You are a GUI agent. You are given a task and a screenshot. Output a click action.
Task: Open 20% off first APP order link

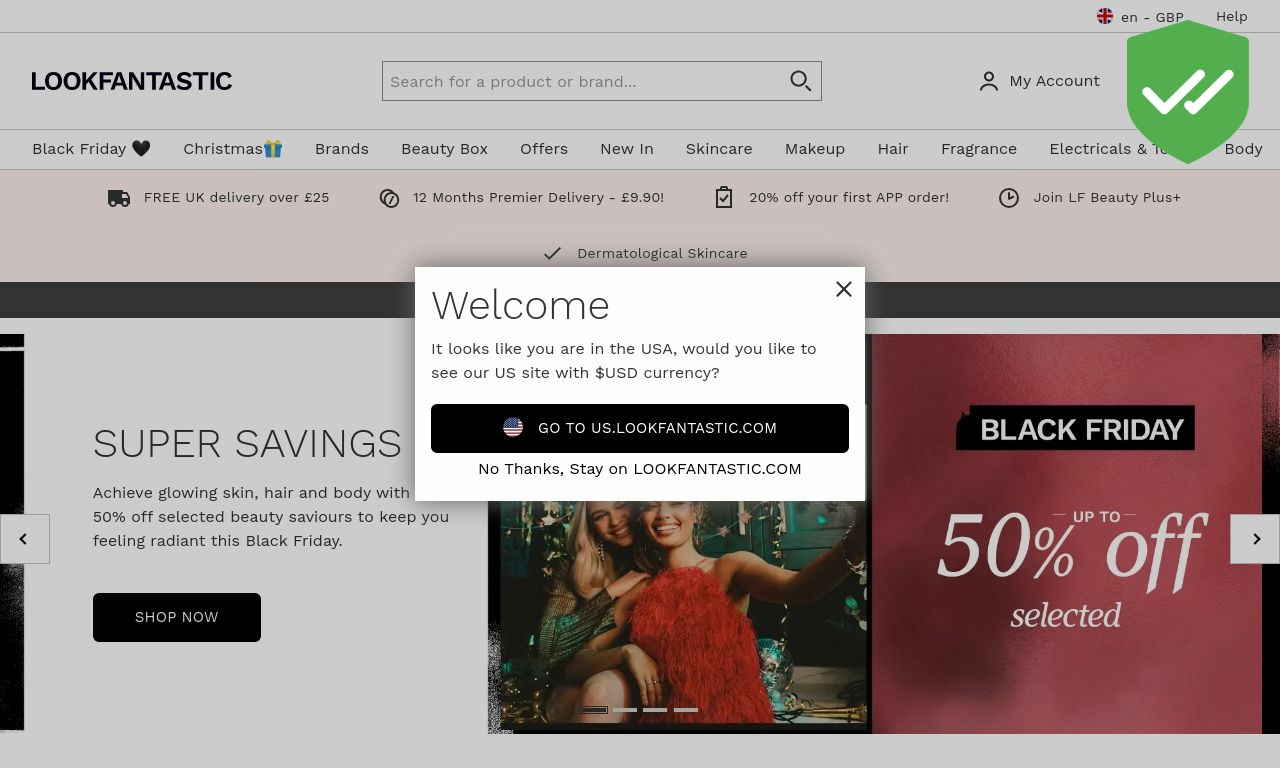click(849, 198)
